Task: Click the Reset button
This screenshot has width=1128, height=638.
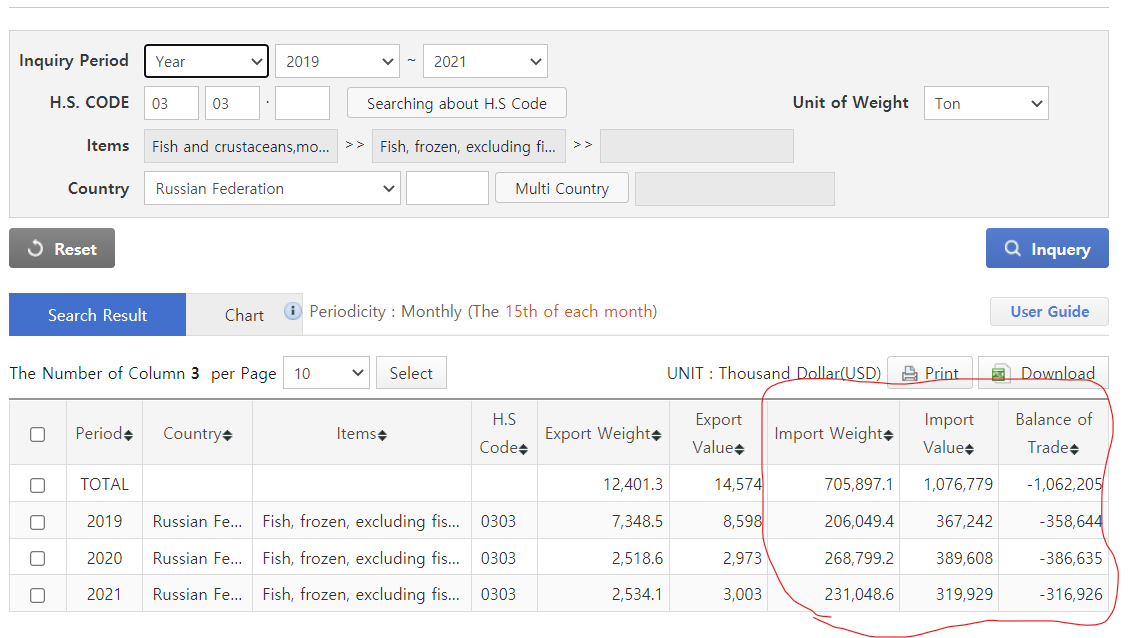Action: point(62,249)
